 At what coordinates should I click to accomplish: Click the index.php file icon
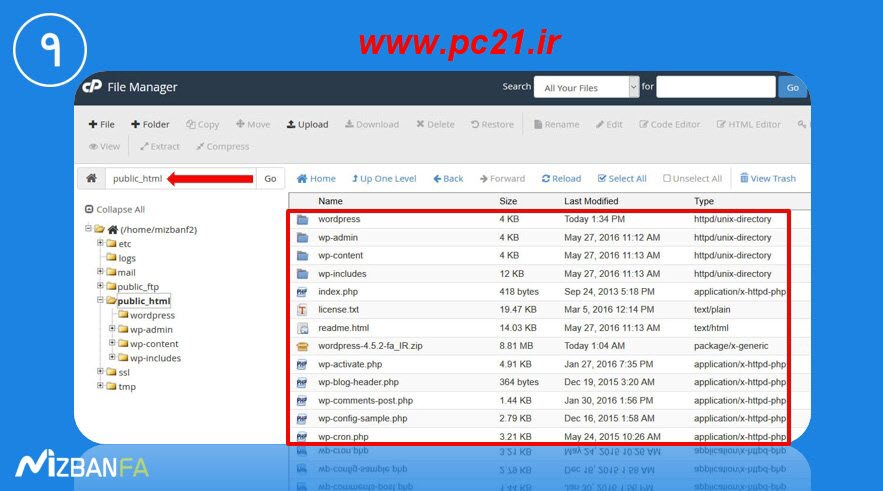coord(302,292)
